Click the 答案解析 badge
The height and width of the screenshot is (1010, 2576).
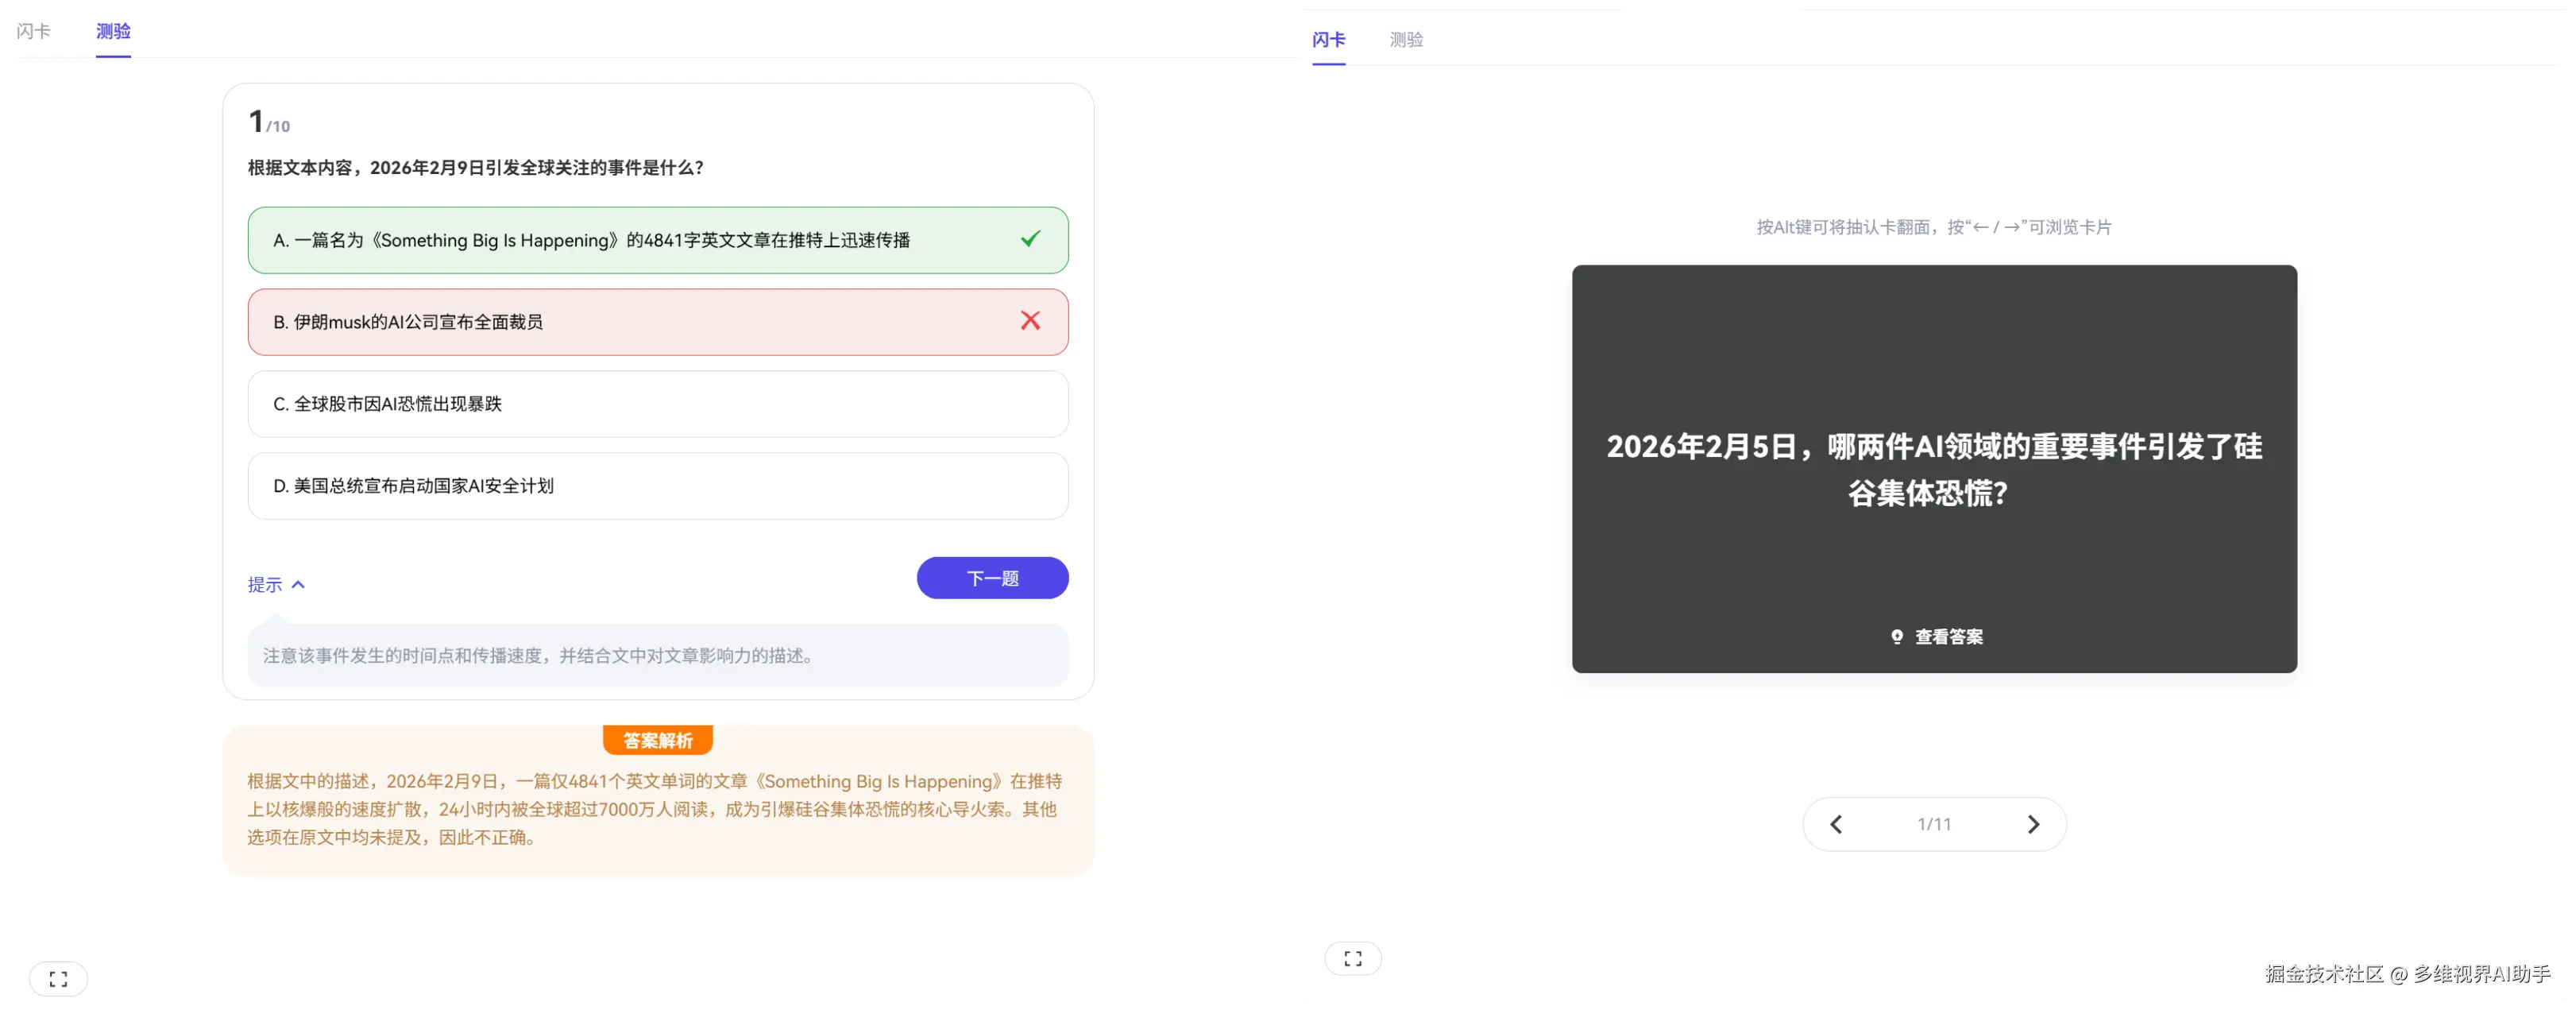657,740
